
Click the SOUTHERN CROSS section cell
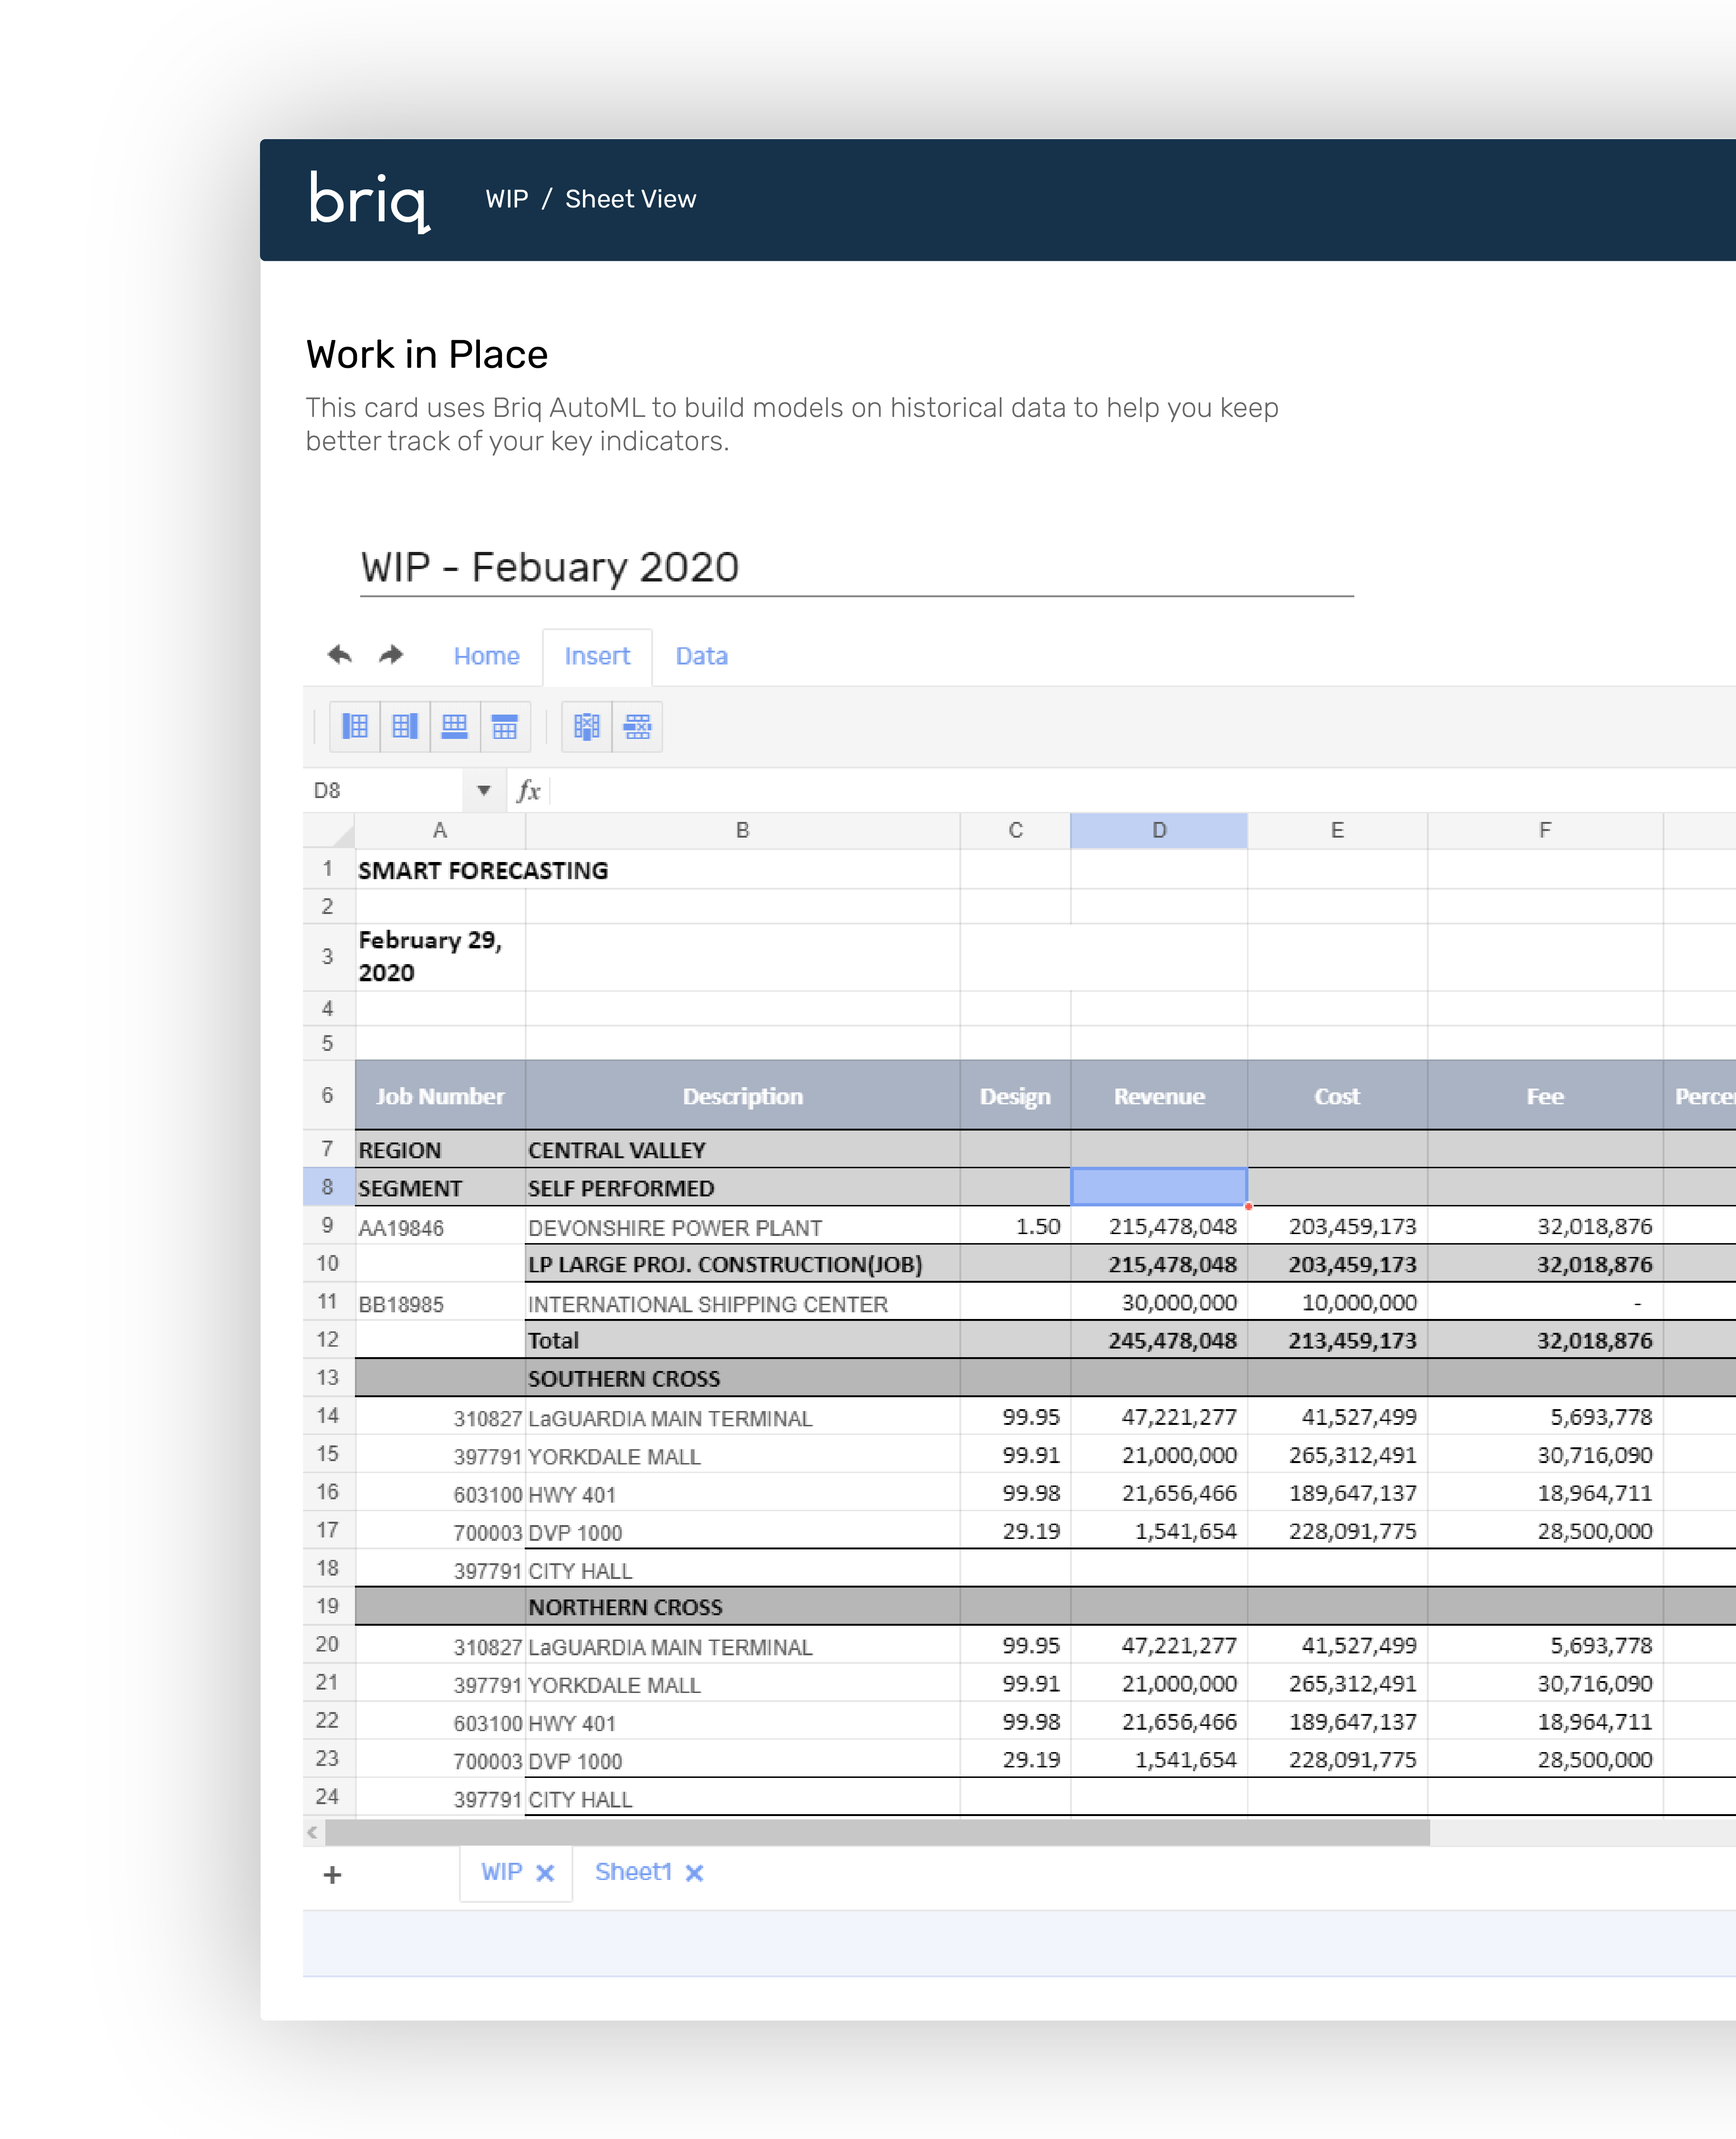(x=743, y=1379)
